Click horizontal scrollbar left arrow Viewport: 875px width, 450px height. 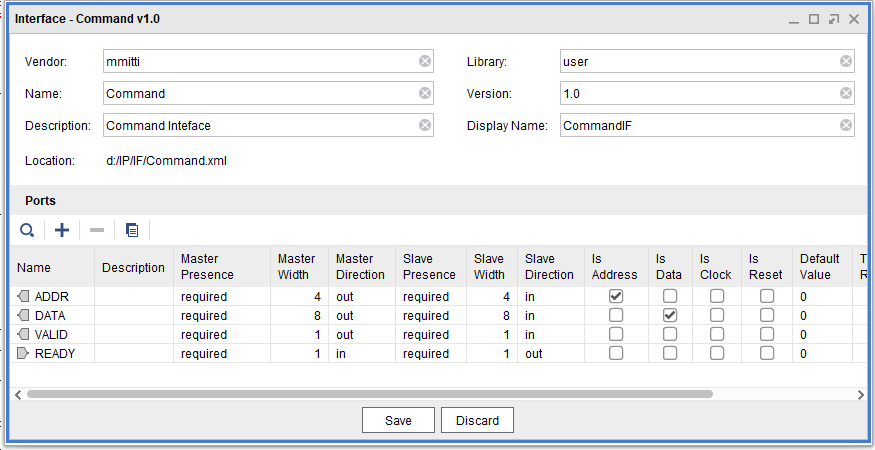pyautogui.click(x=18, y=394)
